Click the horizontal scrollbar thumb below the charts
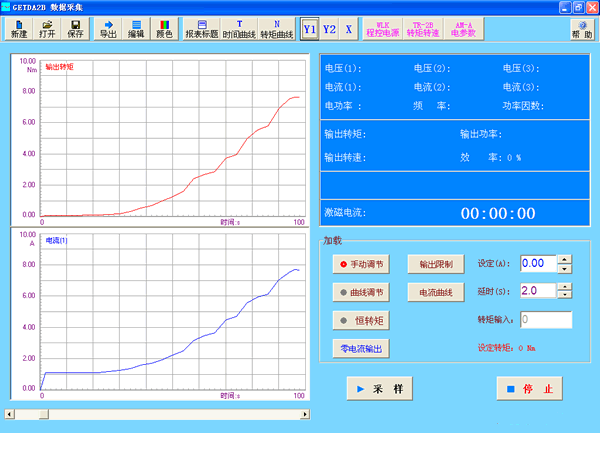The width and height of the screenshot is (600, 450). click(42, 413)
